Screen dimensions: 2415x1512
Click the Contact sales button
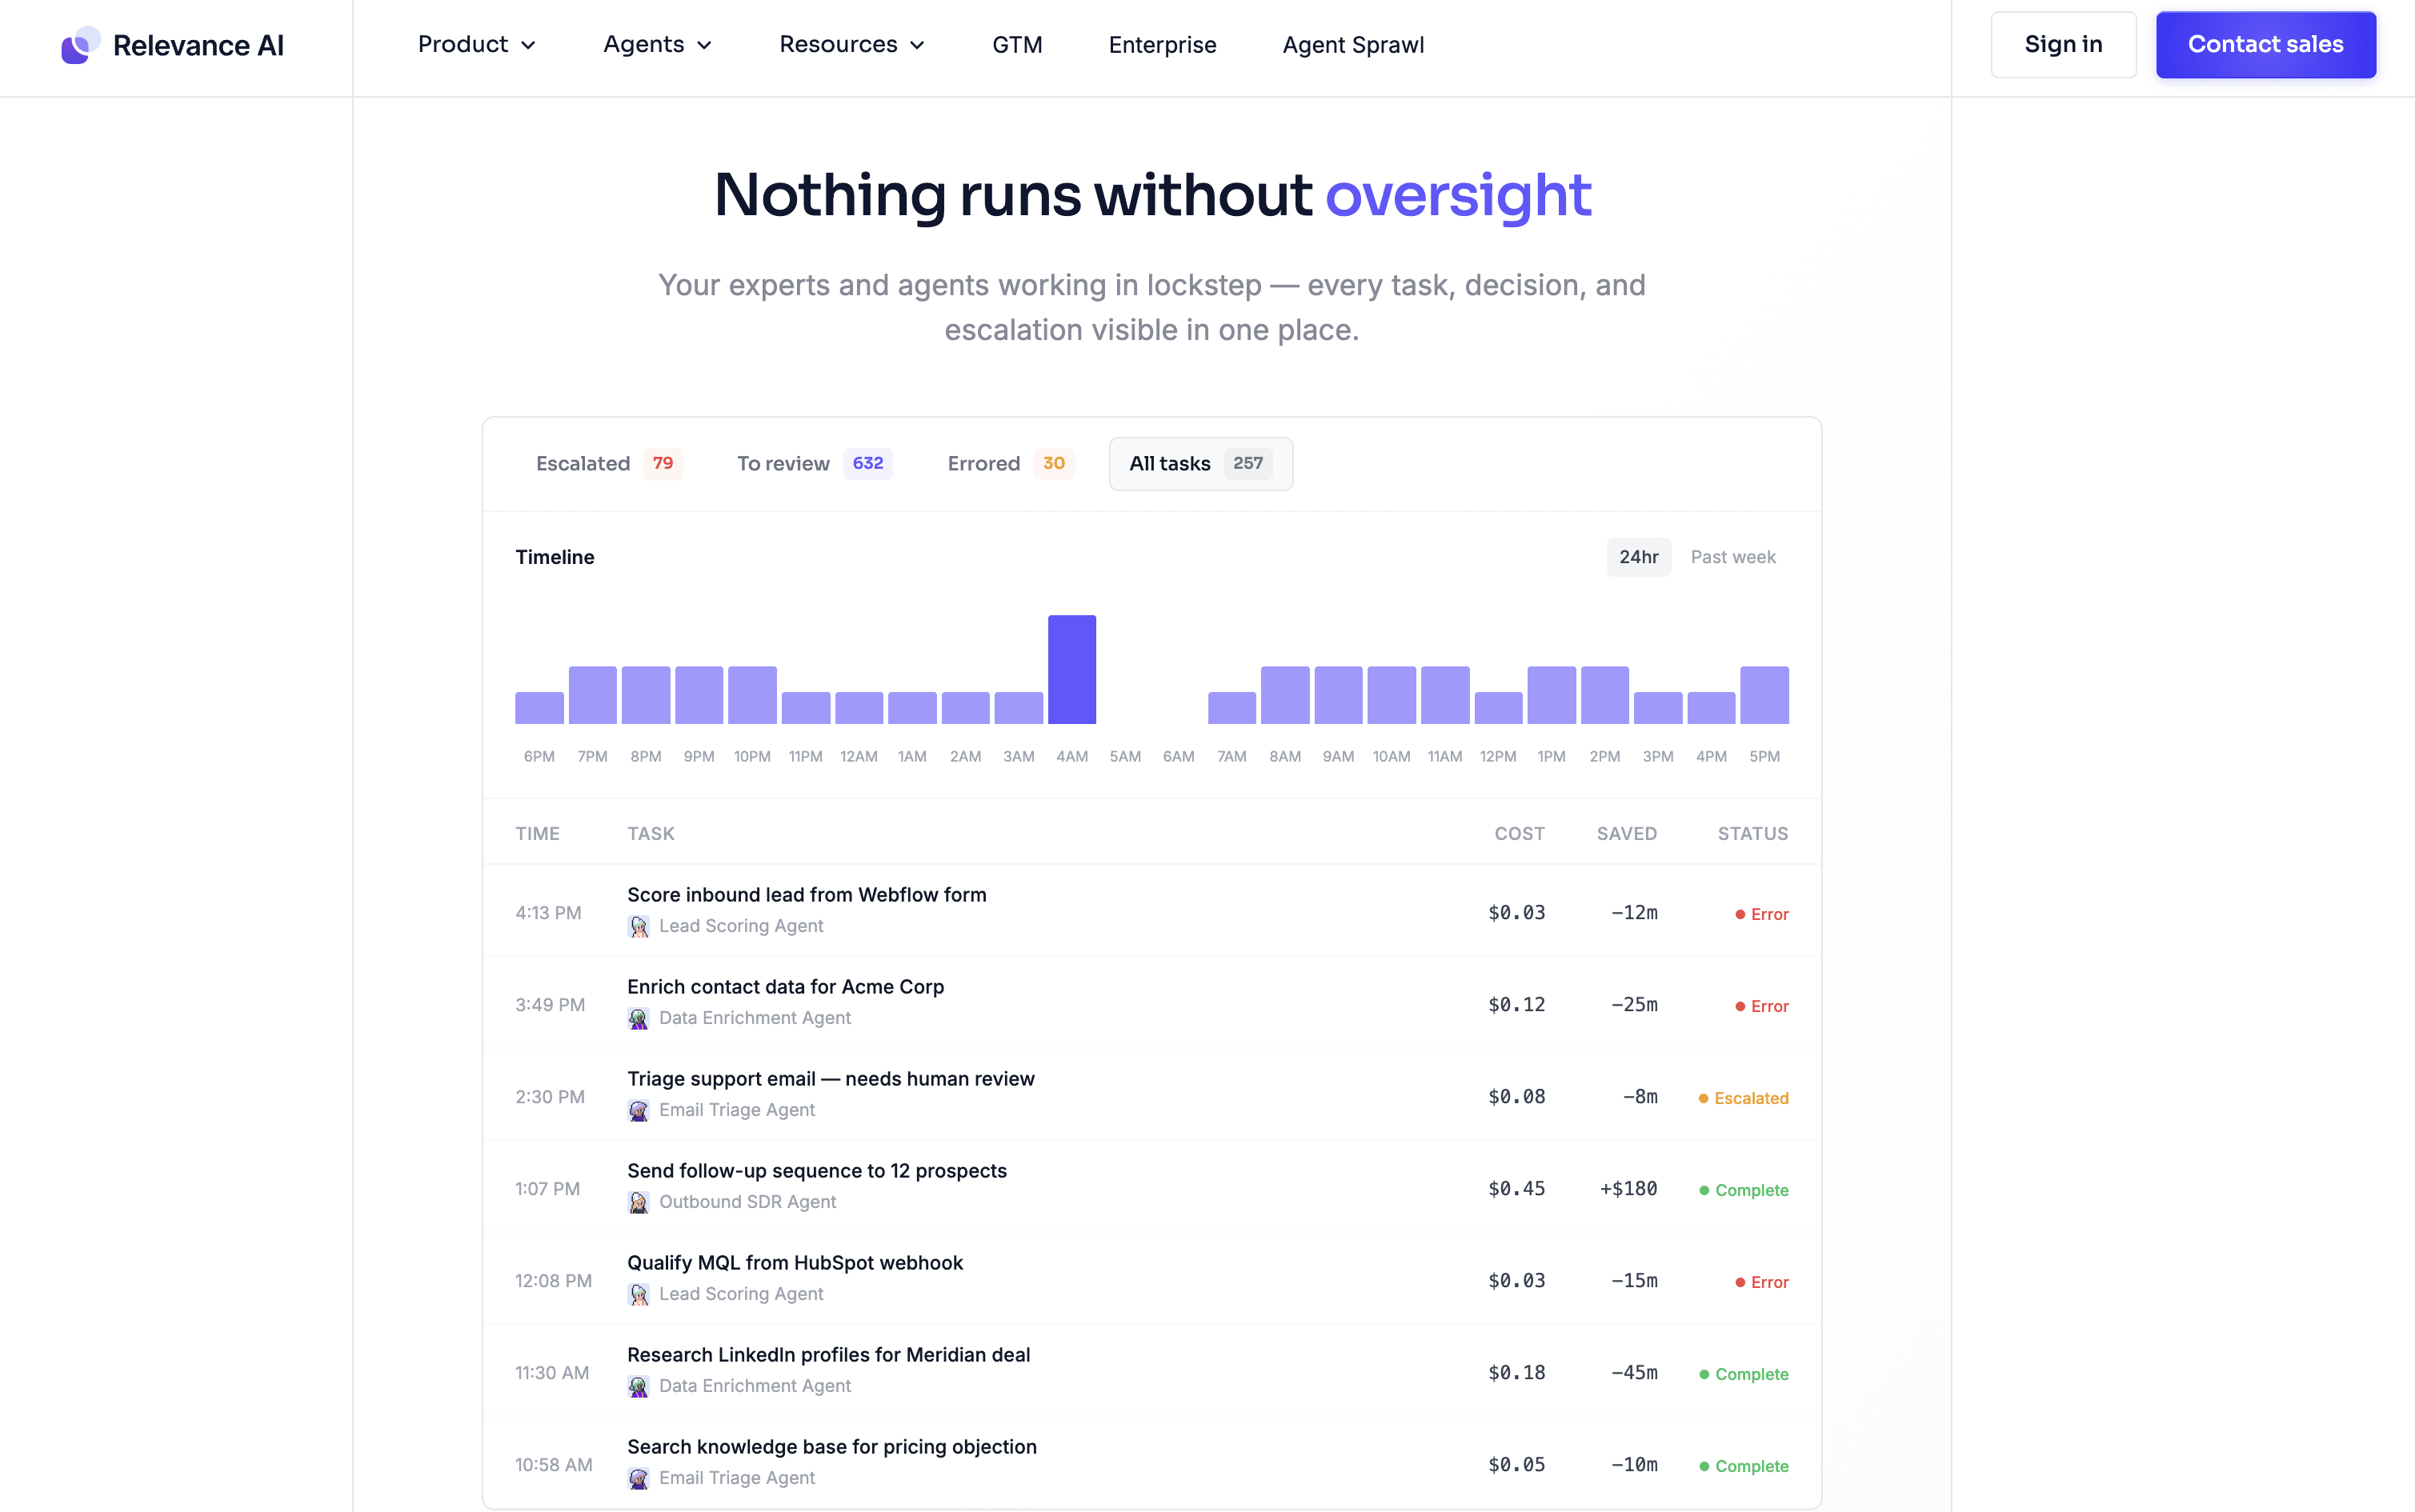(x=2265, y=45)
